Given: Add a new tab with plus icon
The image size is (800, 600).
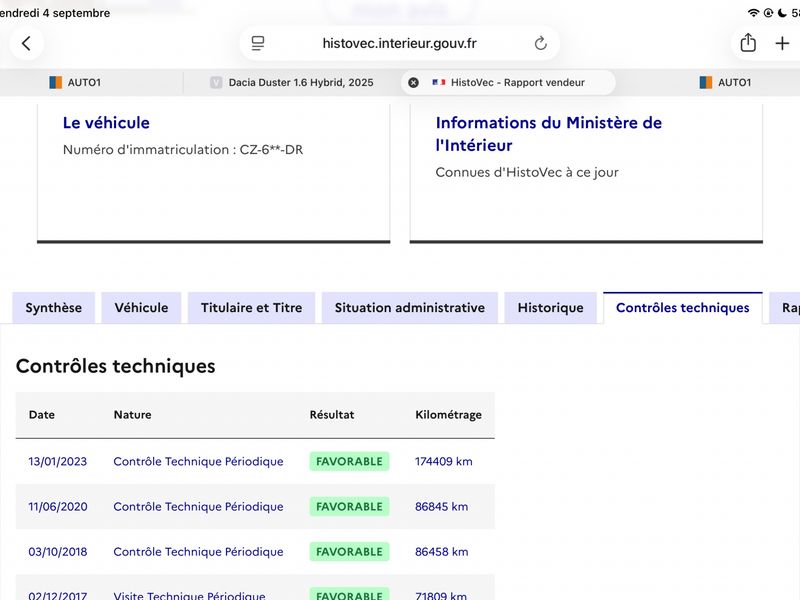Looking at the screenshot, I should coord(782,43).
